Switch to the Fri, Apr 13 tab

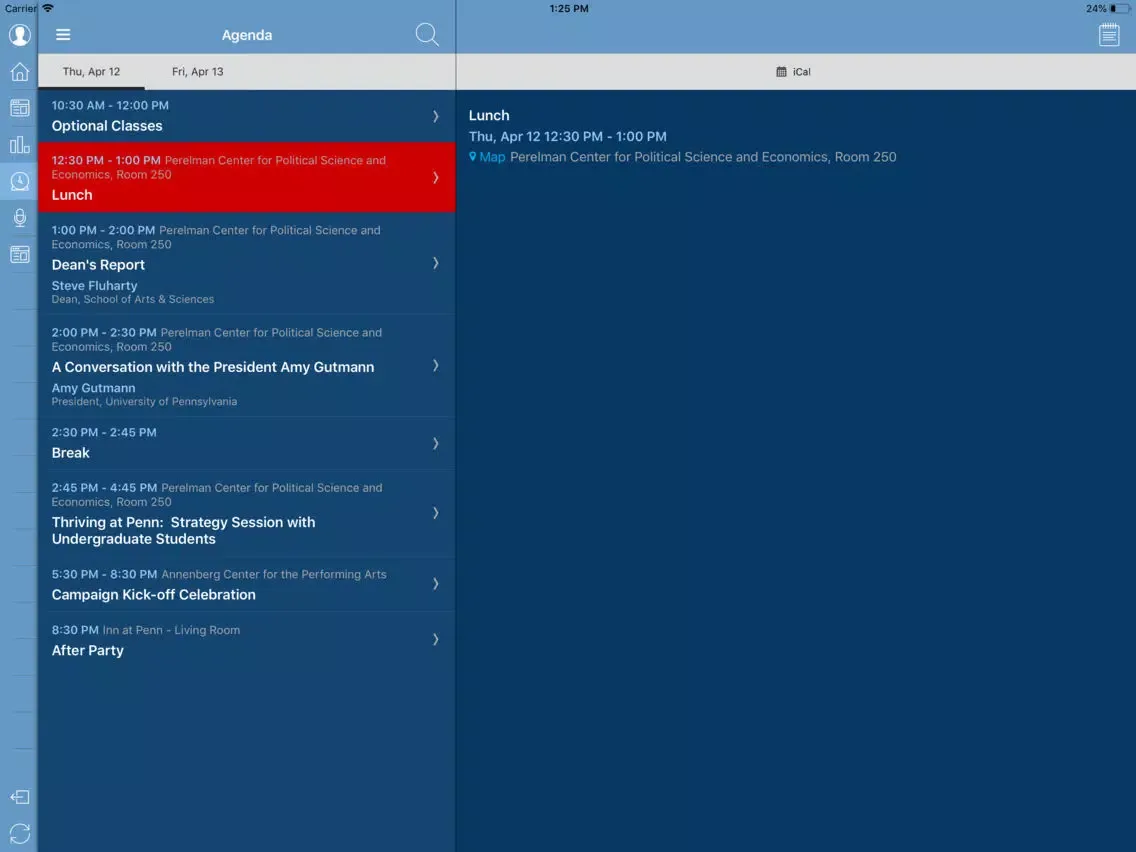point(198,72)
